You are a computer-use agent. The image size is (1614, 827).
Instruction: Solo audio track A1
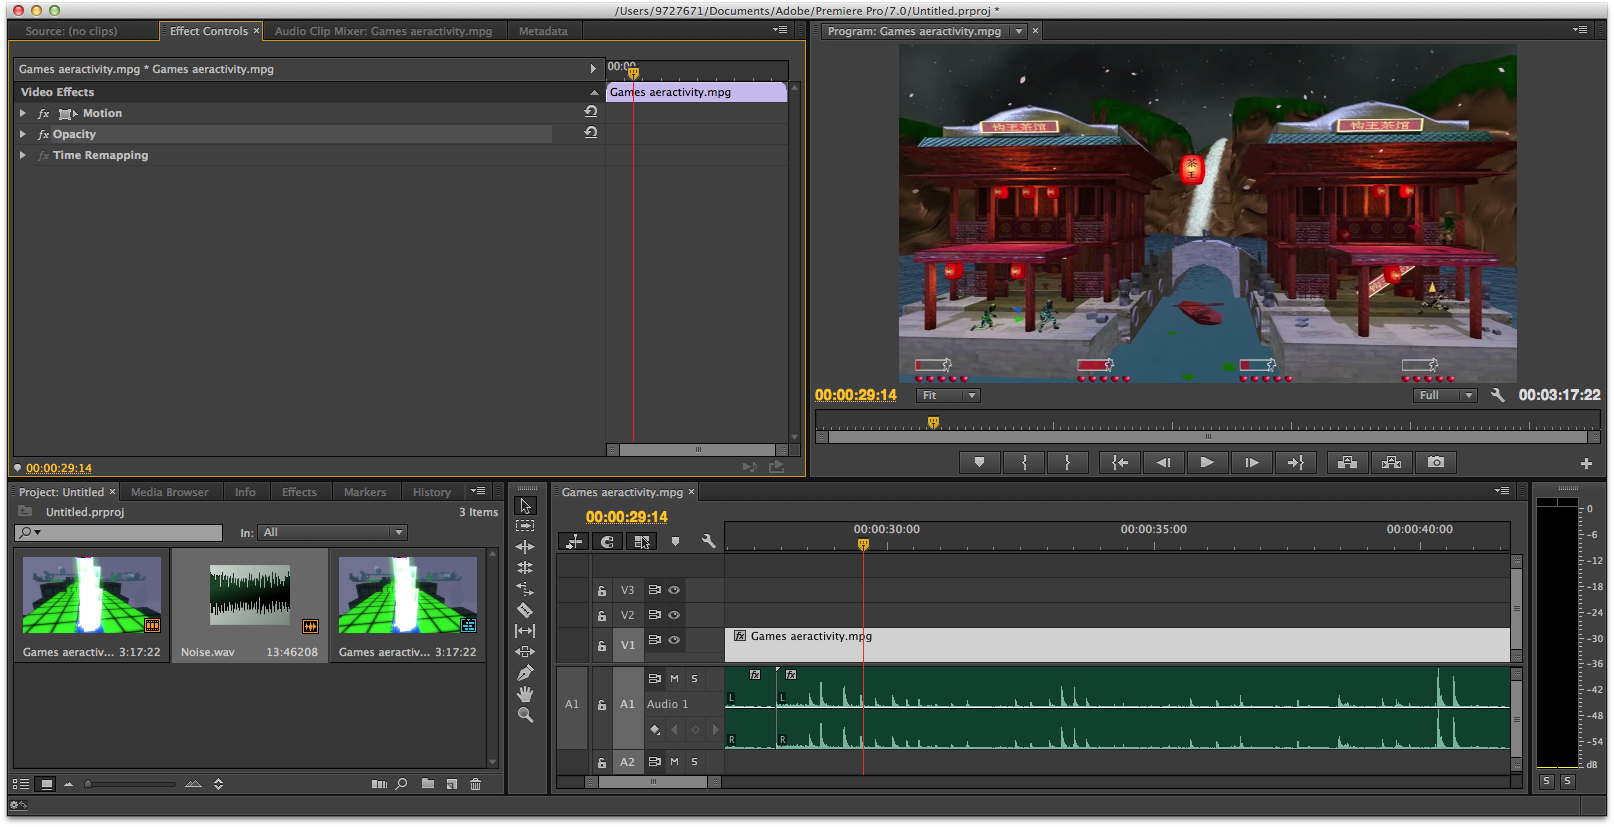[x=694, y=678]
